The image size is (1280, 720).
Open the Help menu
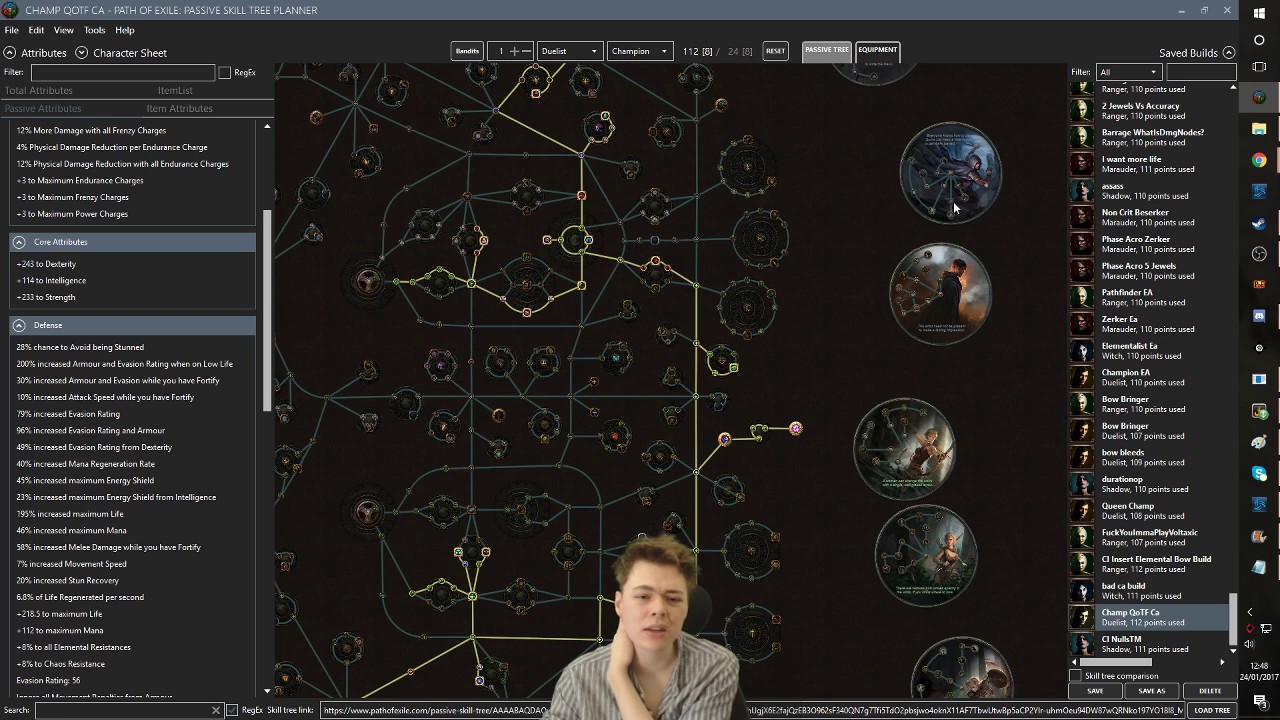(124, 30)
